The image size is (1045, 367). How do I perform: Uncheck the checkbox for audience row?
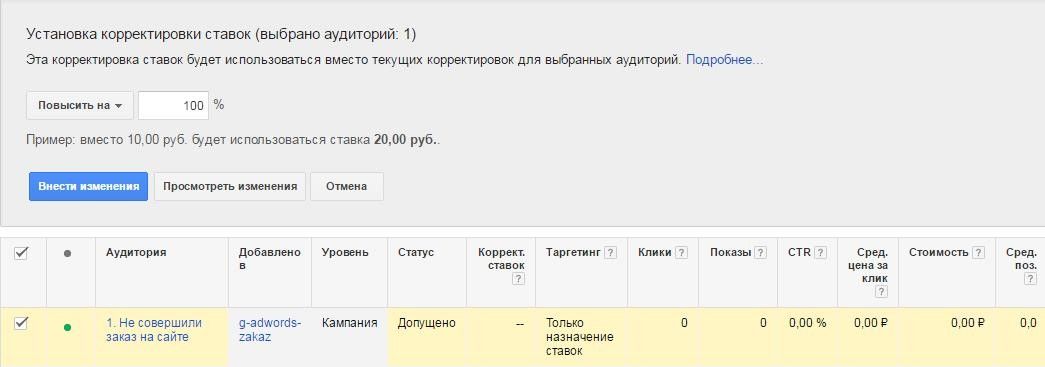(21, 323)
